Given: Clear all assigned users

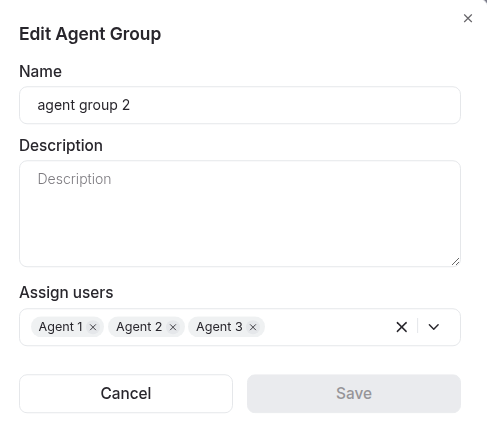Looking at the screenshot, I should tap(402, 327).
